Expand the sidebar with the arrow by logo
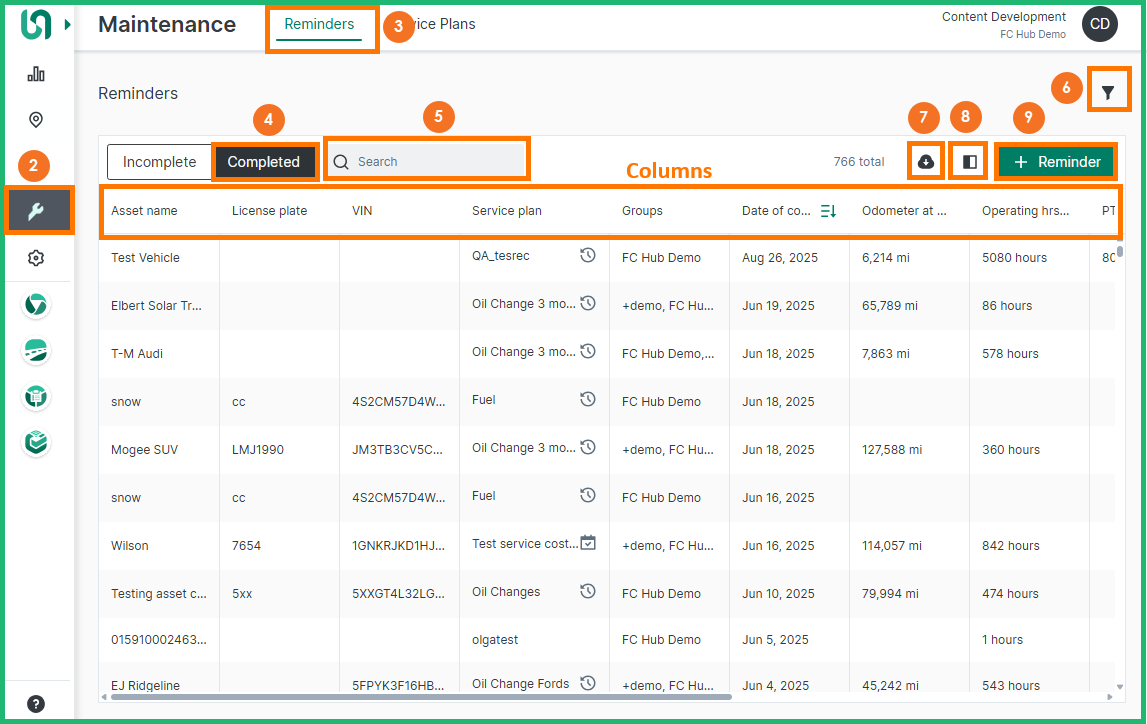Image resolution: width=1147 pixels, height=724 pixels. point(68,25)
